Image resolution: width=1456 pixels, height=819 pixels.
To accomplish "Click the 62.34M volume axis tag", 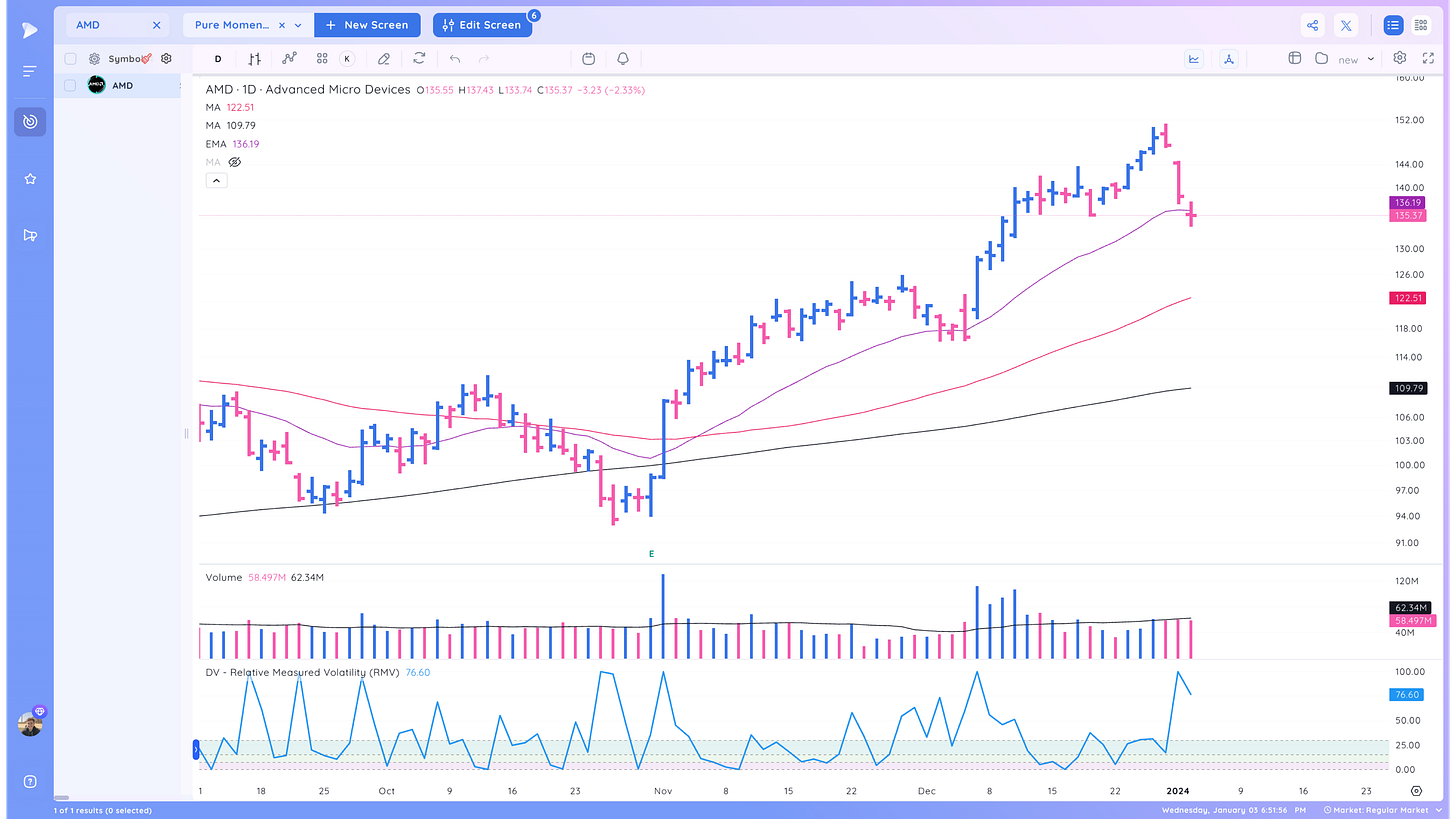I will pyautogui.click(x=1409, y=607).
